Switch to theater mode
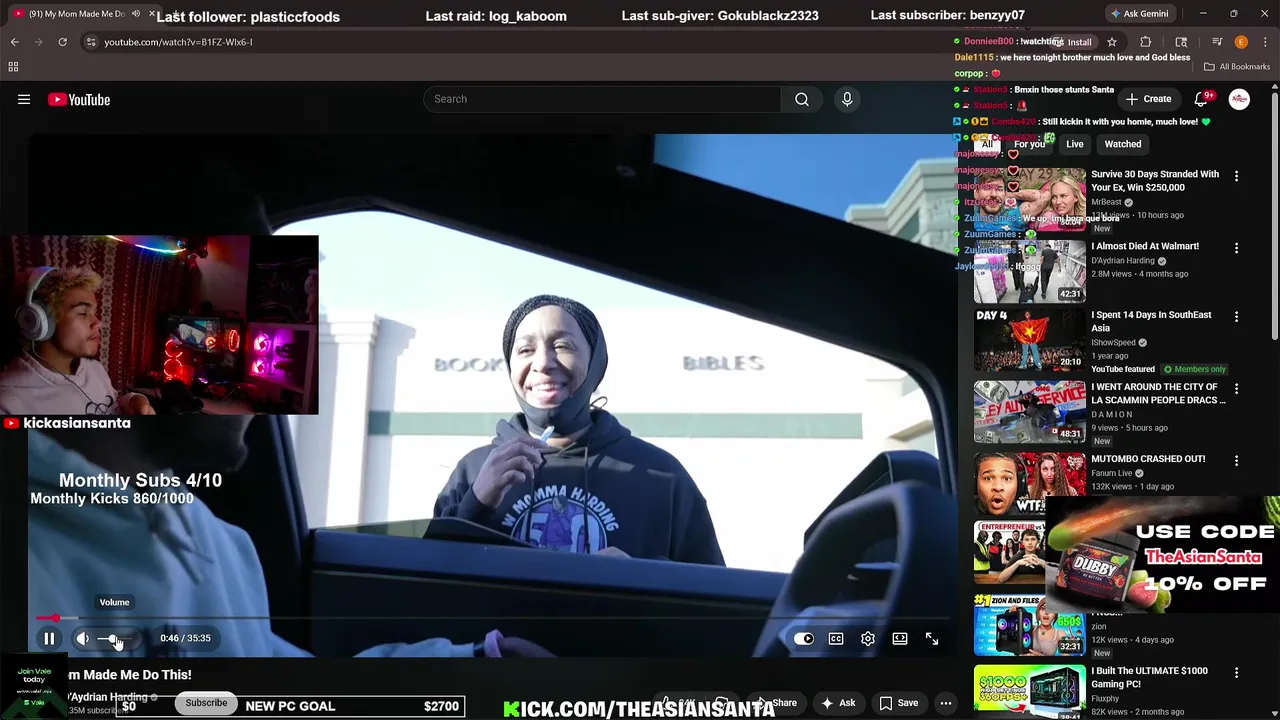The width and height of the screenshot is (1280, 720). click(x=900, y=638)
